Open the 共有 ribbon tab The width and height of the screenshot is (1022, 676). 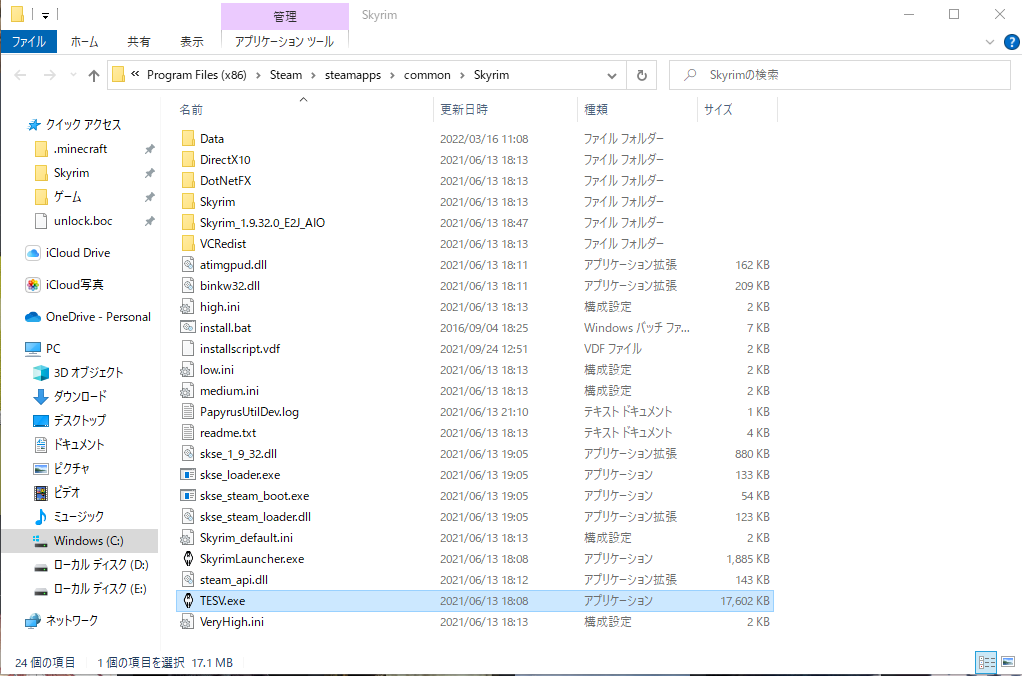(138, 42)
